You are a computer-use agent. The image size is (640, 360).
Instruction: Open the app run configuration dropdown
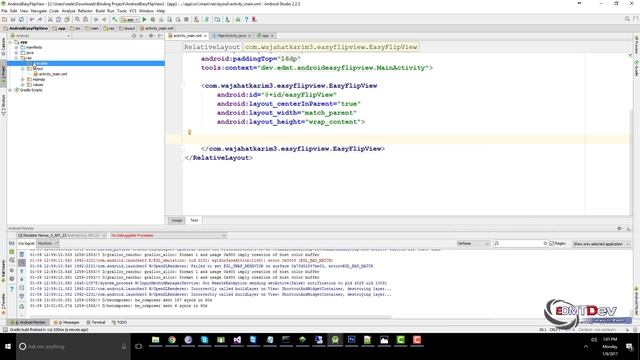(x=129, y=20)
